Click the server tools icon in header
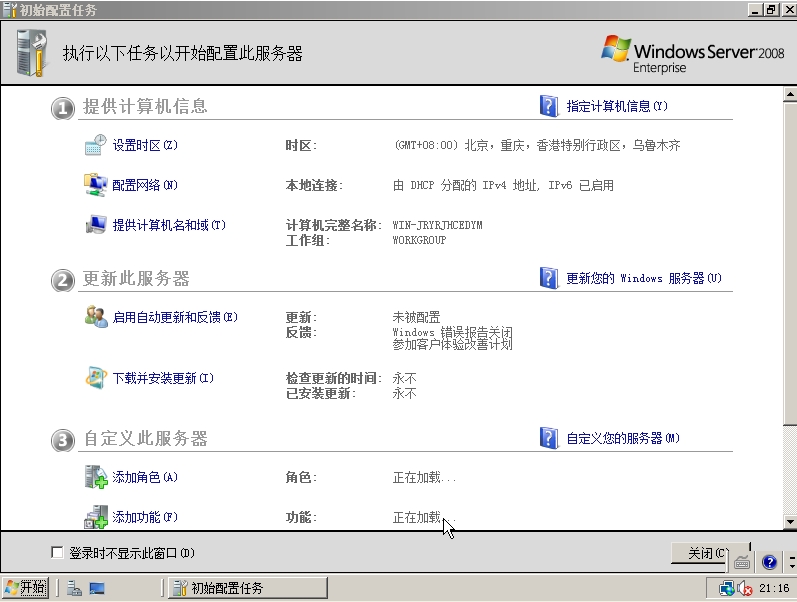Screen dimensions: 797x602 click(x=32, y=53)
